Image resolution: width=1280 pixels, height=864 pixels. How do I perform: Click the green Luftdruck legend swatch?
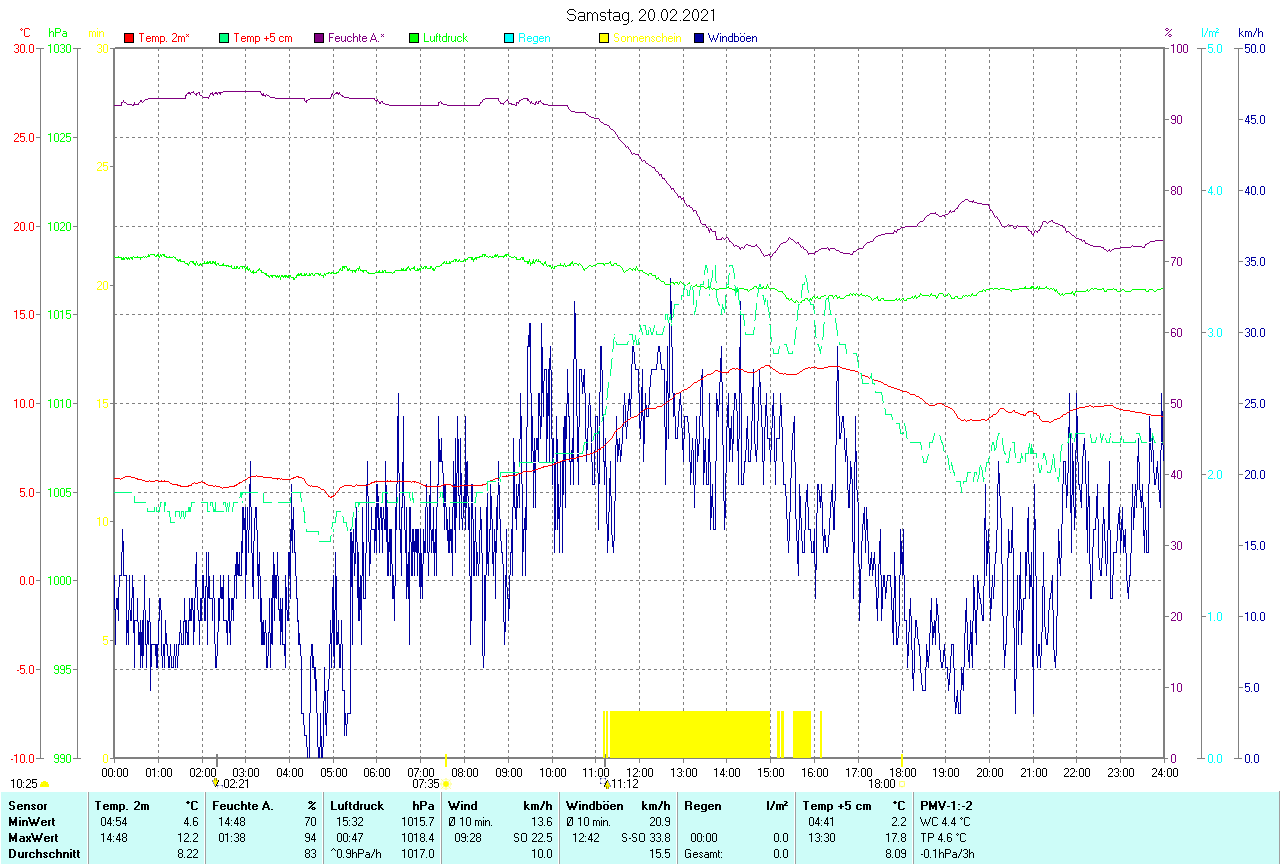click(x=413, y=38)
